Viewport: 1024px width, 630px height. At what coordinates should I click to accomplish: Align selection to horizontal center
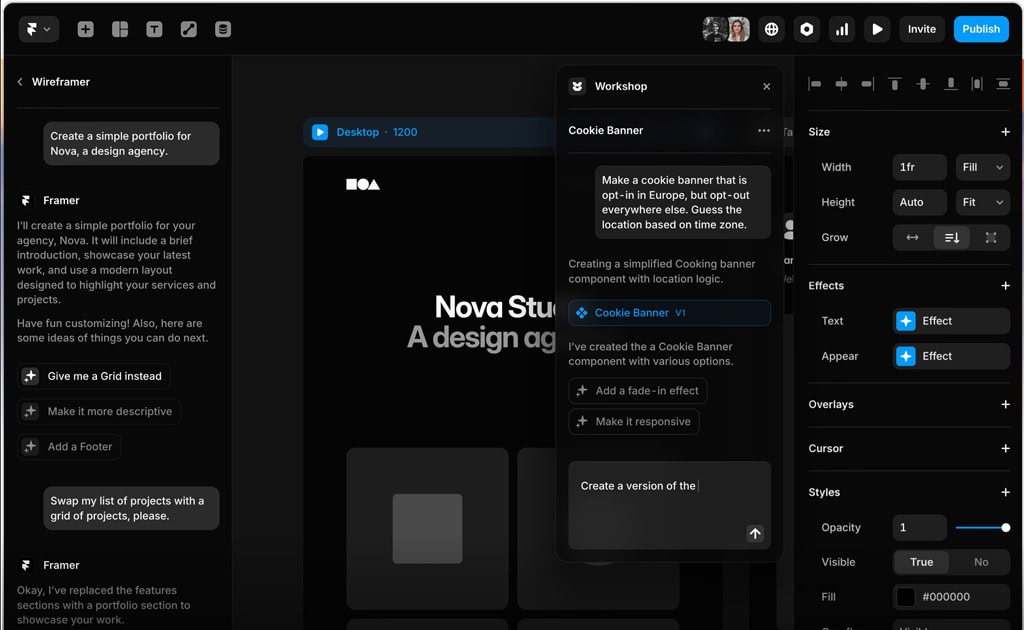[841, 84]
